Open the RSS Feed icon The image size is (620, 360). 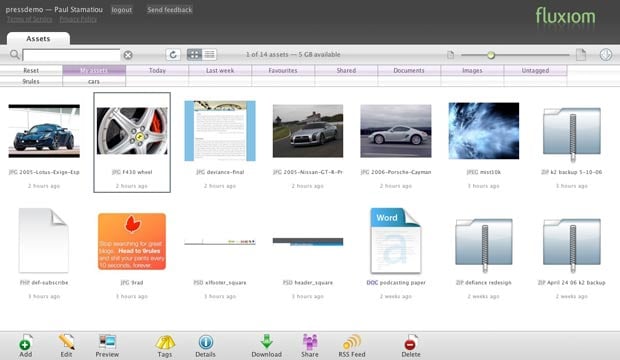[352, 342]
